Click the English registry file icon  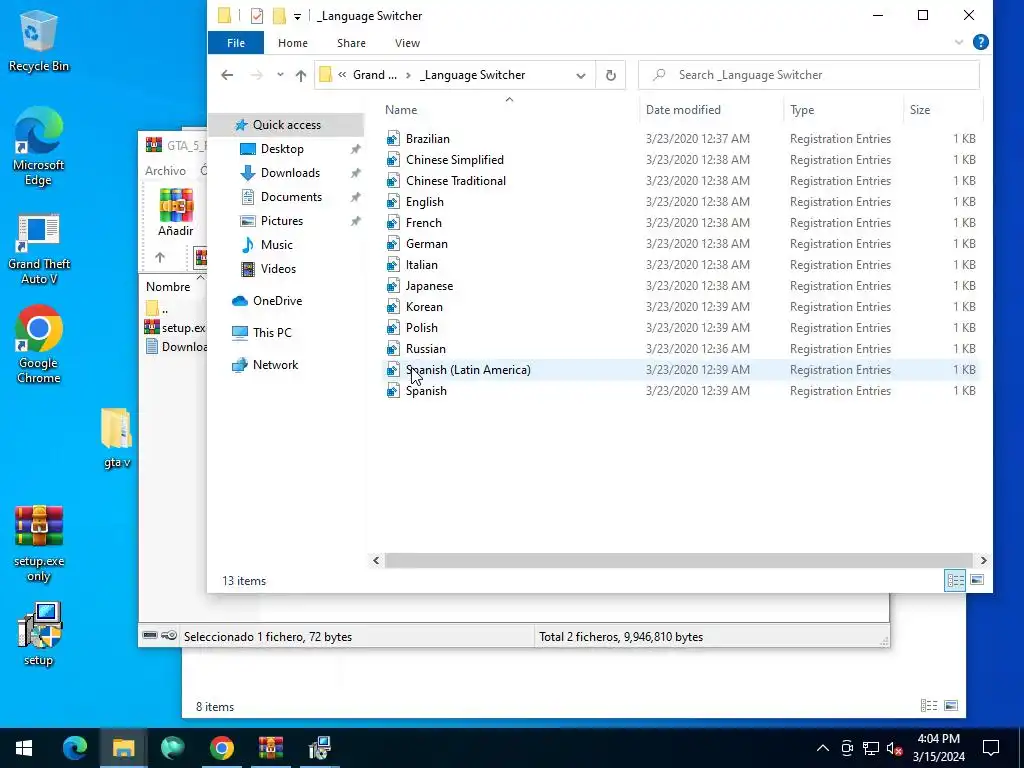pos(392,202)
